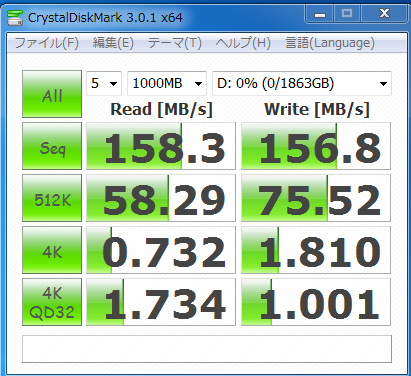Click the 512K read result 58.29
This screenshot has width=411, height=376.
pyautogui.click(x=161, y=198)
